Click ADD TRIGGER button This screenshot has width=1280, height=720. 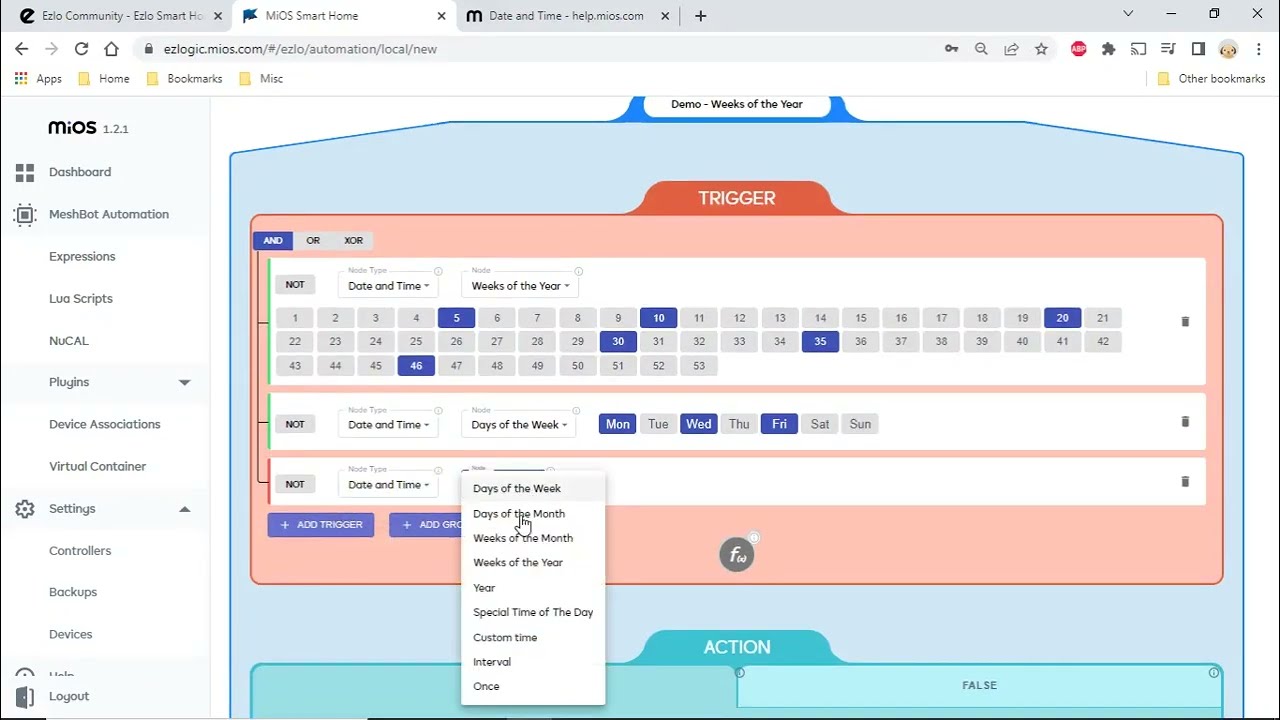321,525
